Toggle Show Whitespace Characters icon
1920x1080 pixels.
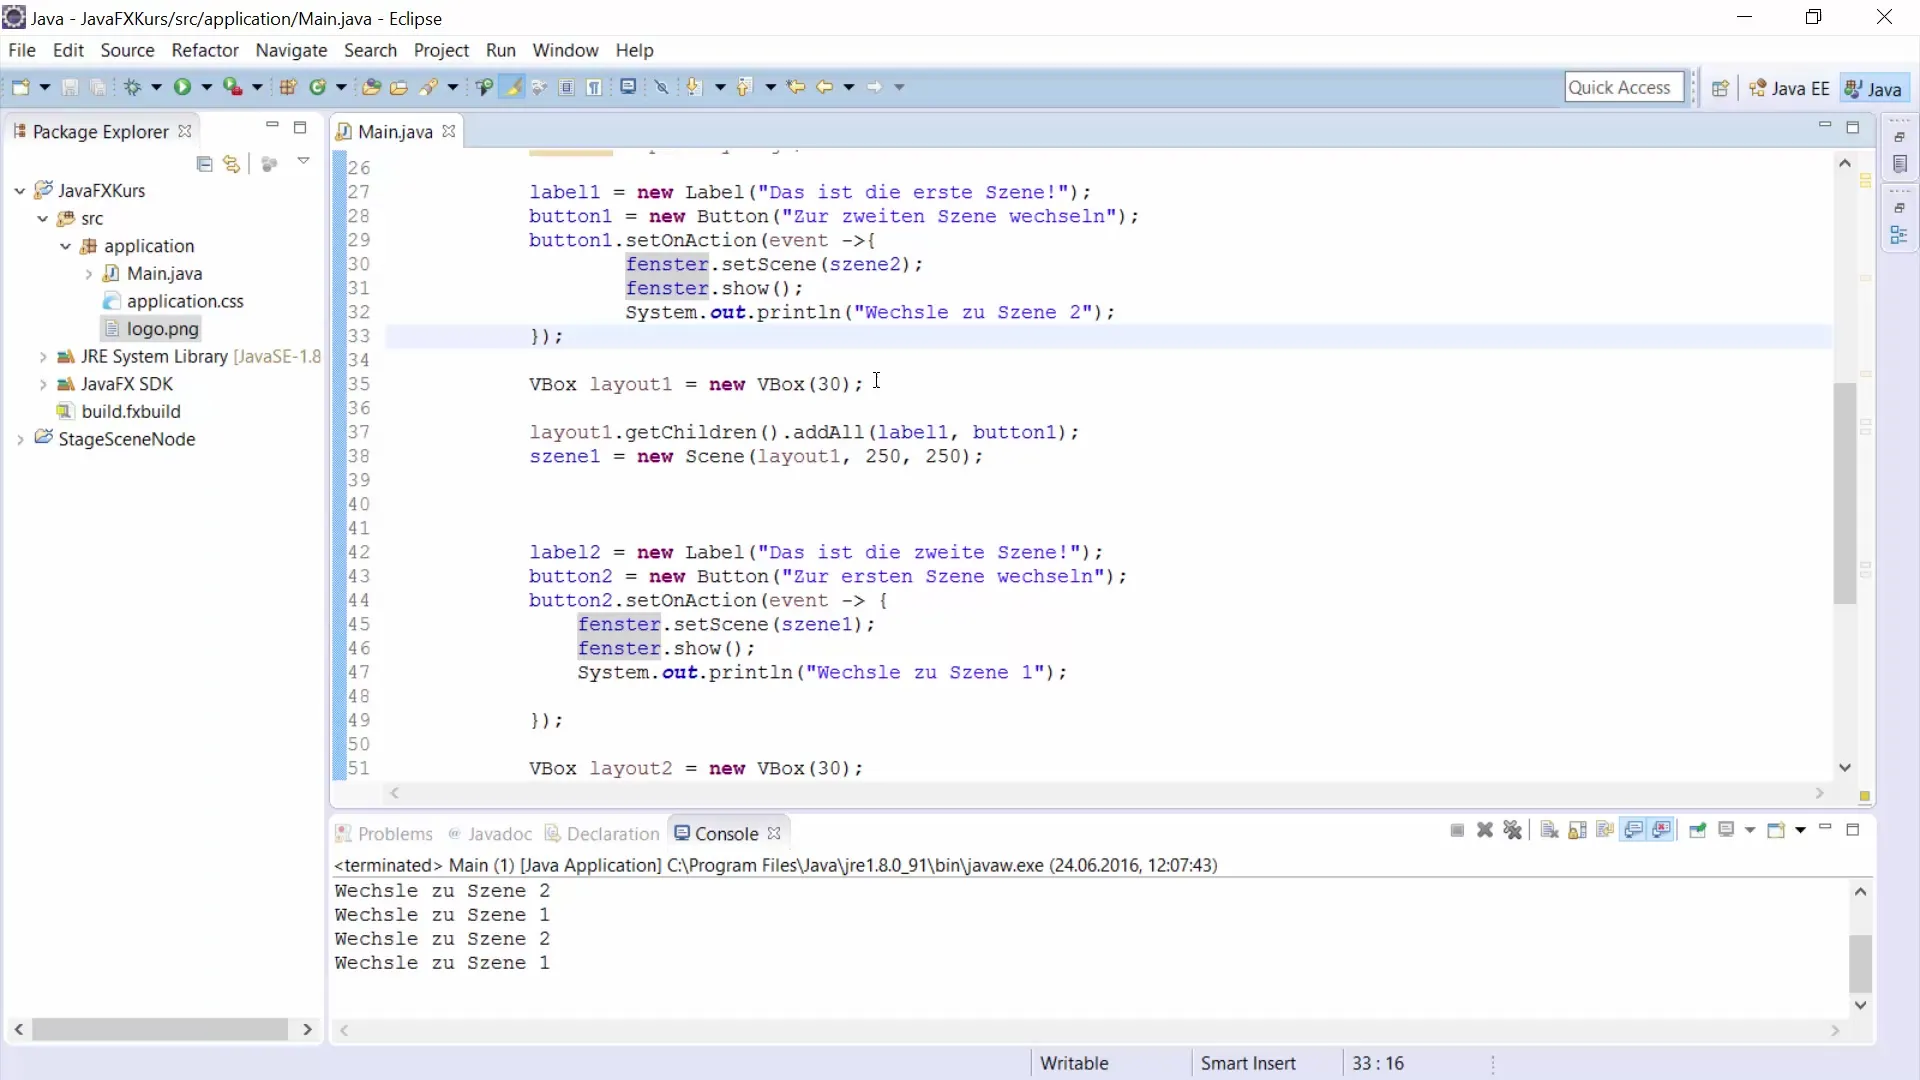pos(595,88)
